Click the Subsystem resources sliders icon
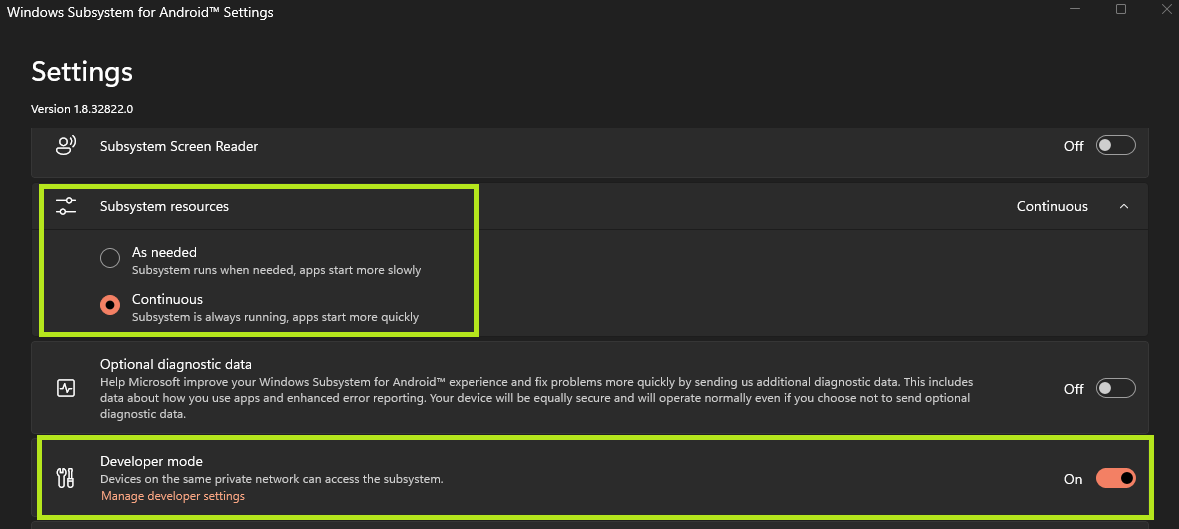The width and height of the screenshot is (1179, 529). coord(66,206)
